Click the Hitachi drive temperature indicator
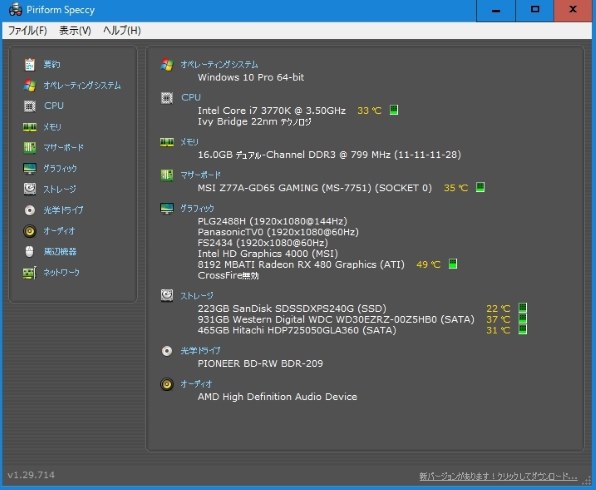 [x=523, y=330]
